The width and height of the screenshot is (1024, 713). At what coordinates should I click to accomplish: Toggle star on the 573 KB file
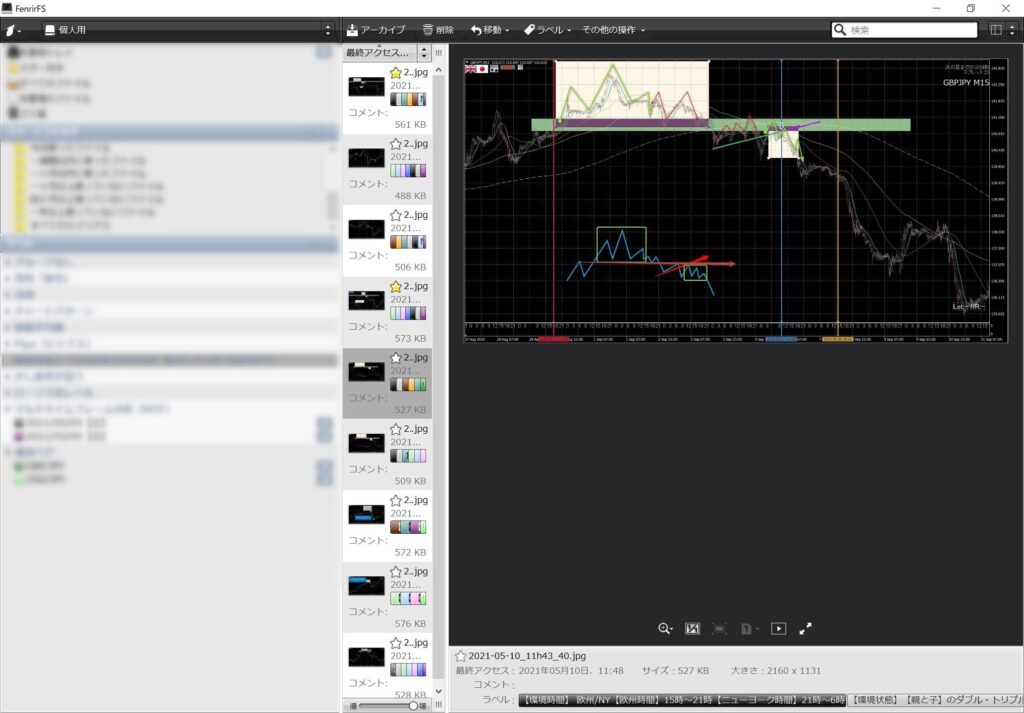[396, 287]
